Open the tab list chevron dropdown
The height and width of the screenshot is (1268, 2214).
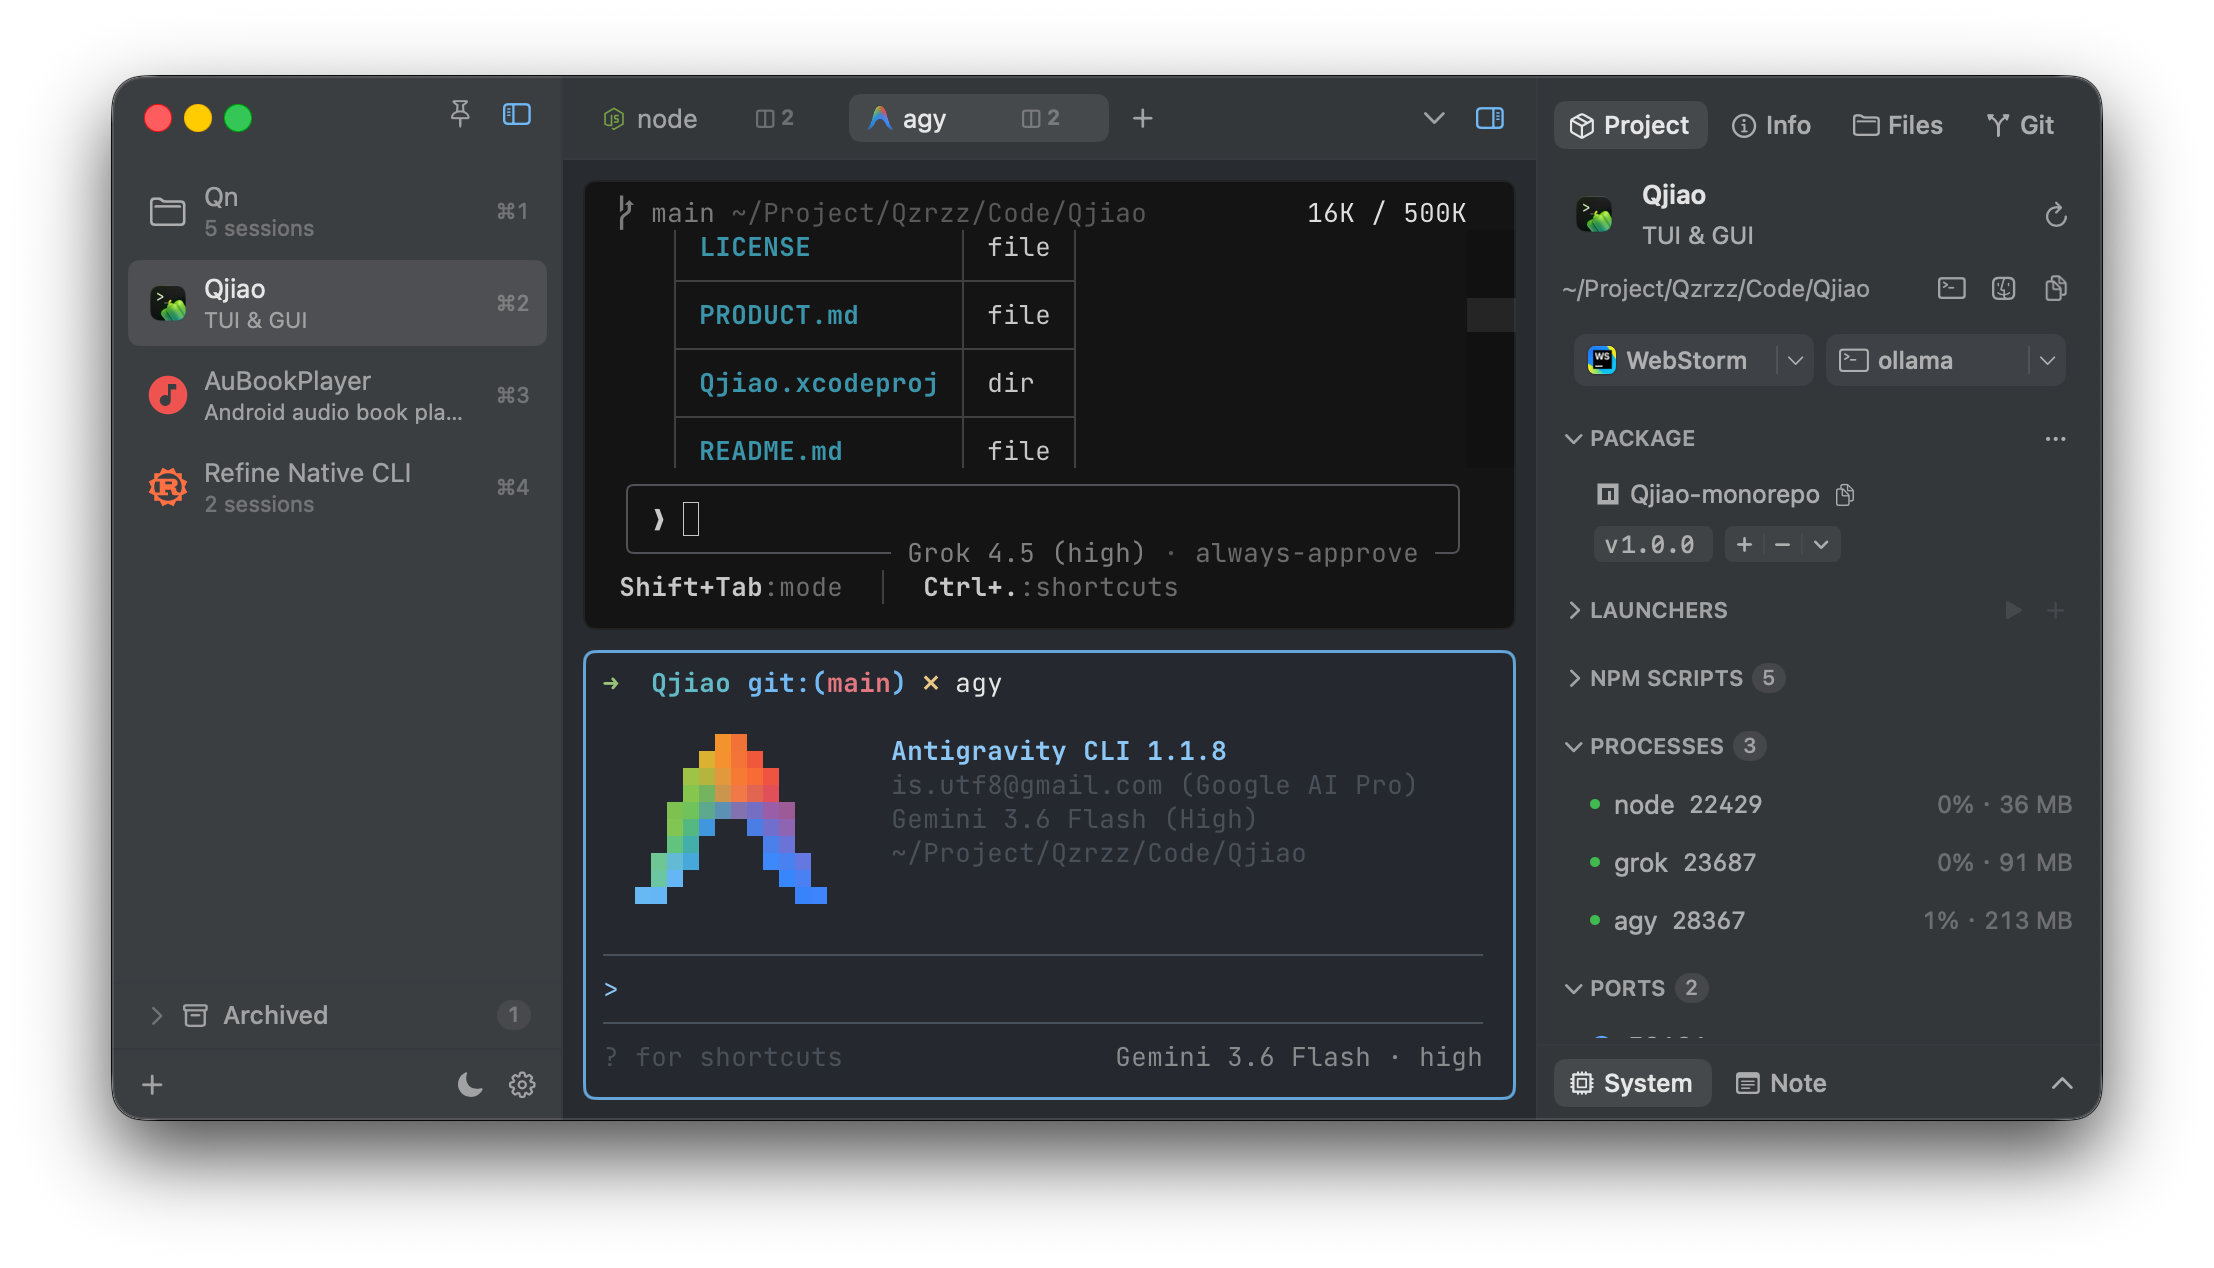(1434, 118)
